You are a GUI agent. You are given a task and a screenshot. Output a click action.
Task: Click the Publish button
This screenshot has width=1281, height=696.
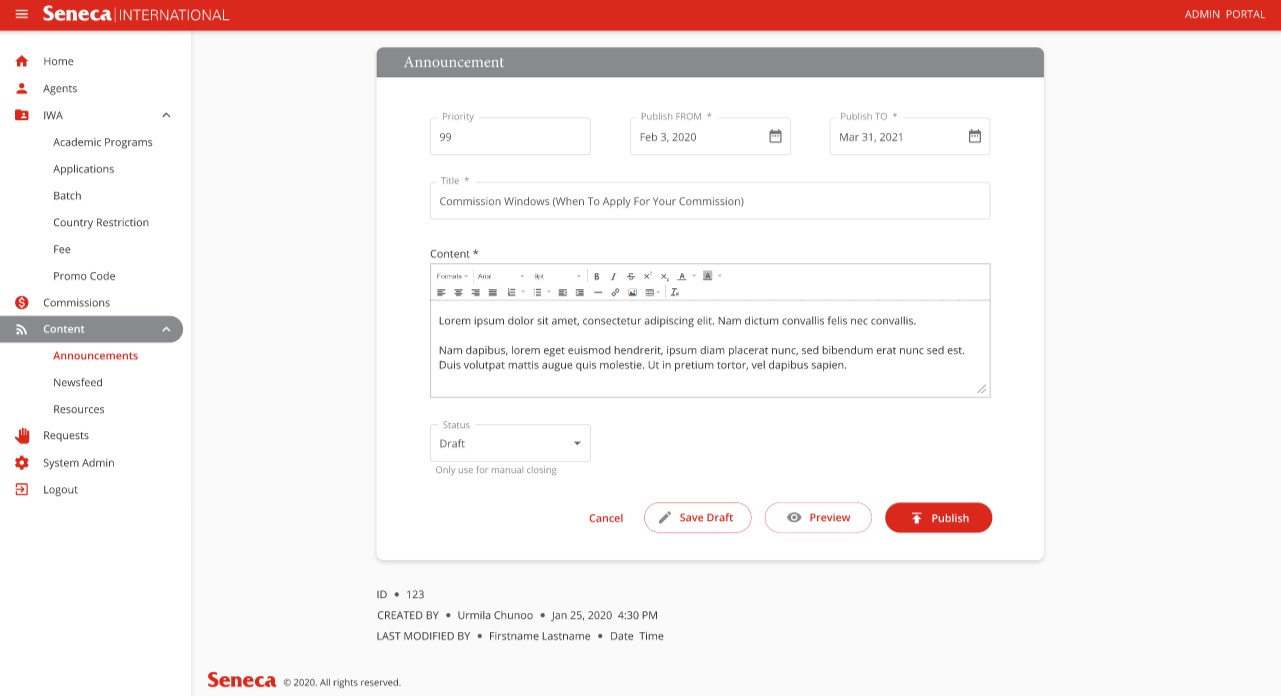(938, 518)
